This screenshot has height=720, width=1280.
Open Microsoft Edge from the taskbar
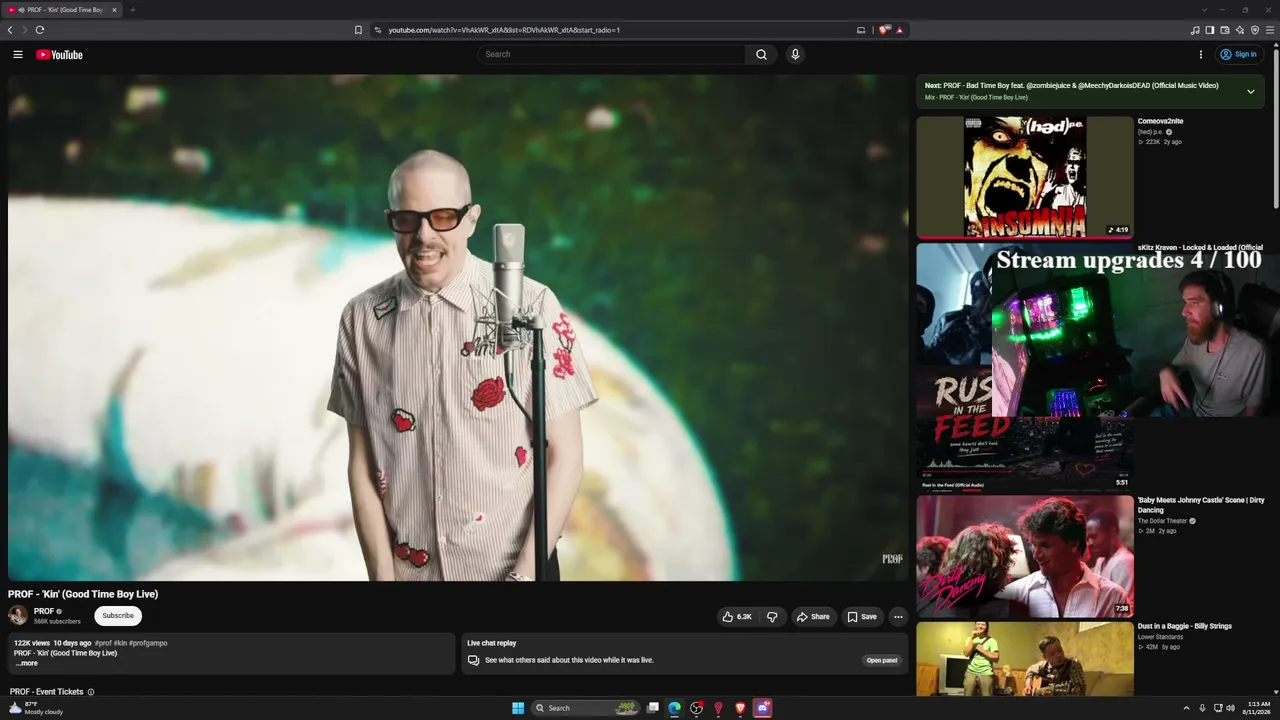point(675,708)
